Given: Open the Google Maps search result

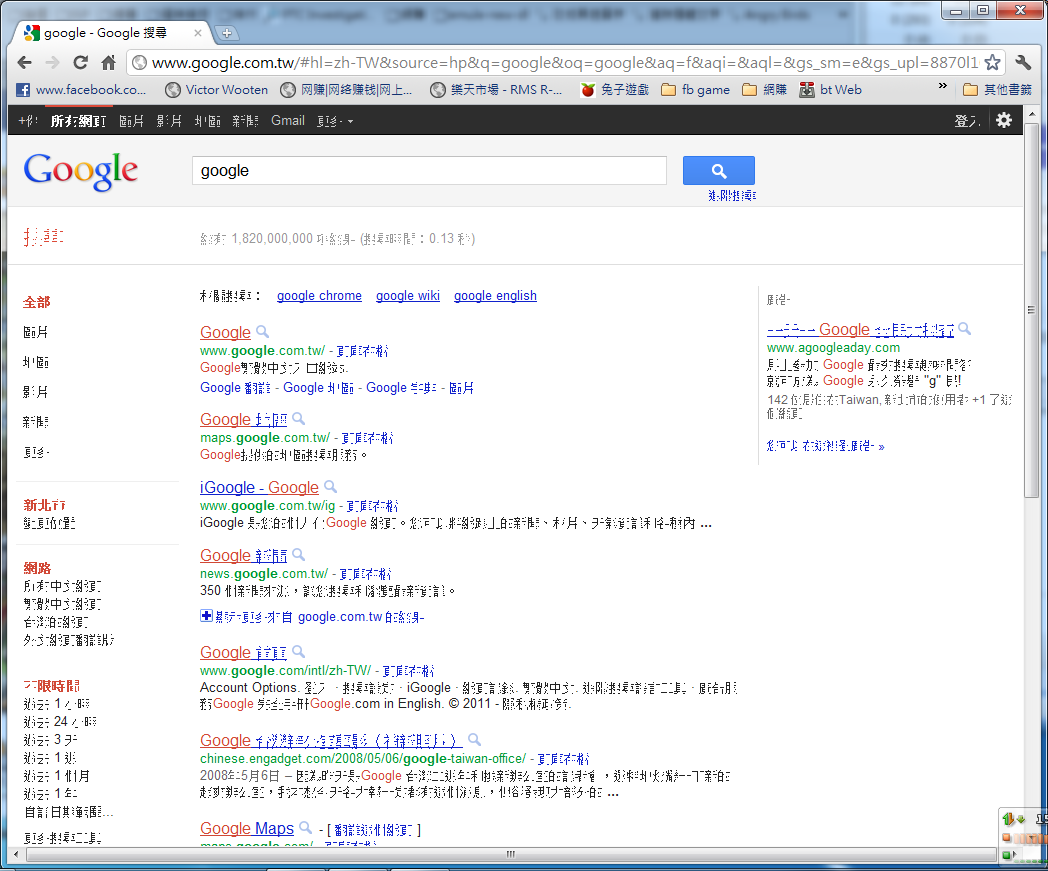Looking at the screenshot, I should pos(247,828).
